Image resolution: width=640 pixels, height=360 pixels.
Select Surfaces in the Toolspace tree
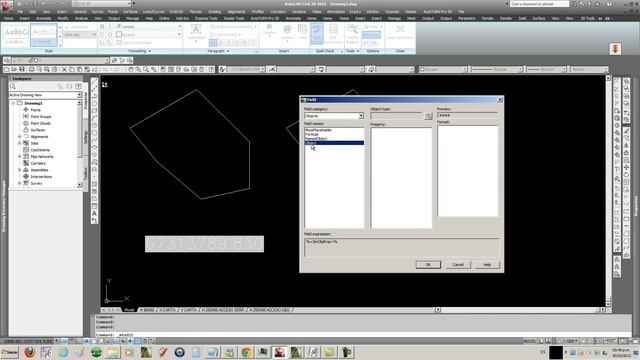pos(38,130)
